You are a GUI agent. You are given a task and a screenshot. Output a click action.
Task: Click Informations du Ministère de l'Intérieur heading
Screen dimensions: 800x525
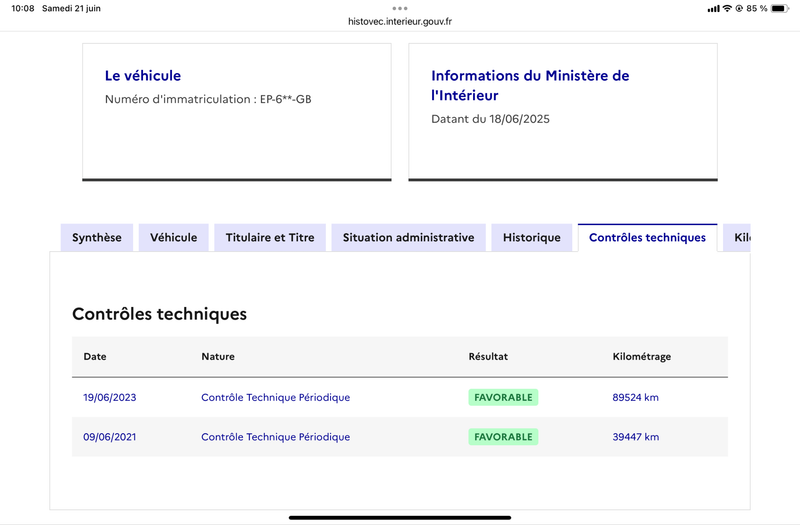pyautogui.click(x=530, y=85)
